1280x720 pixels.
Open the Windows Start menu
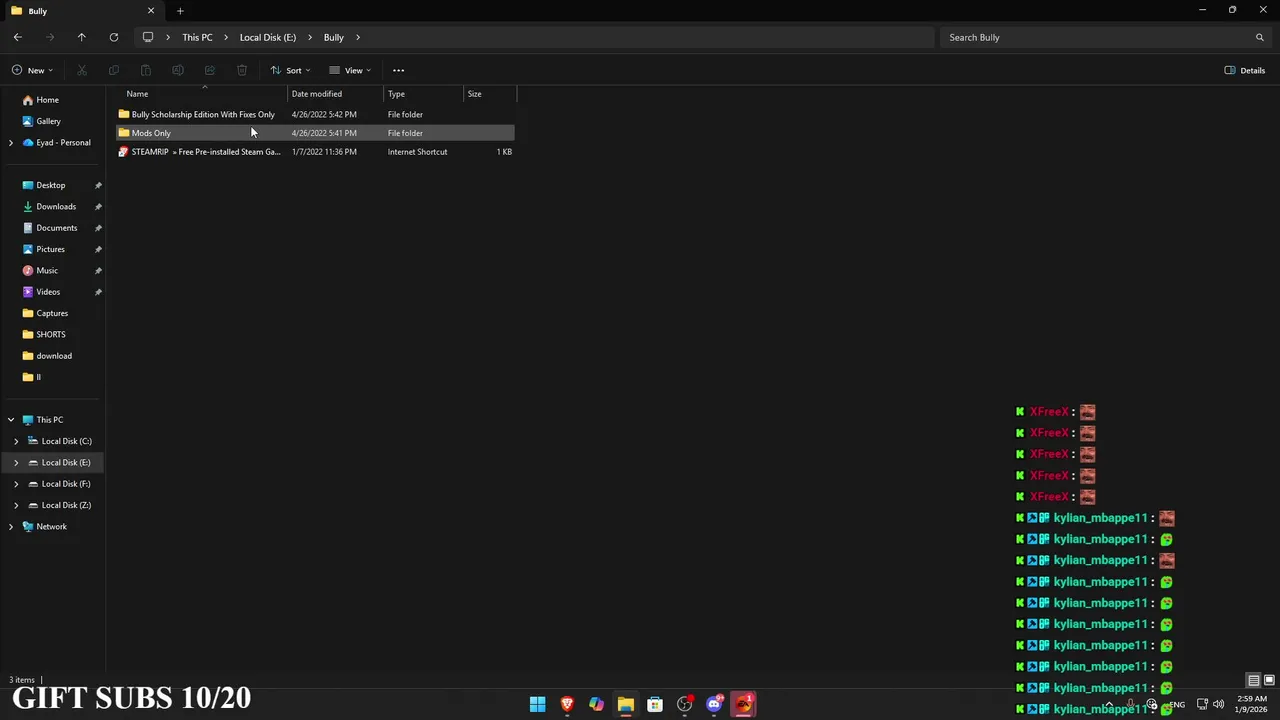tap(537, 704)
